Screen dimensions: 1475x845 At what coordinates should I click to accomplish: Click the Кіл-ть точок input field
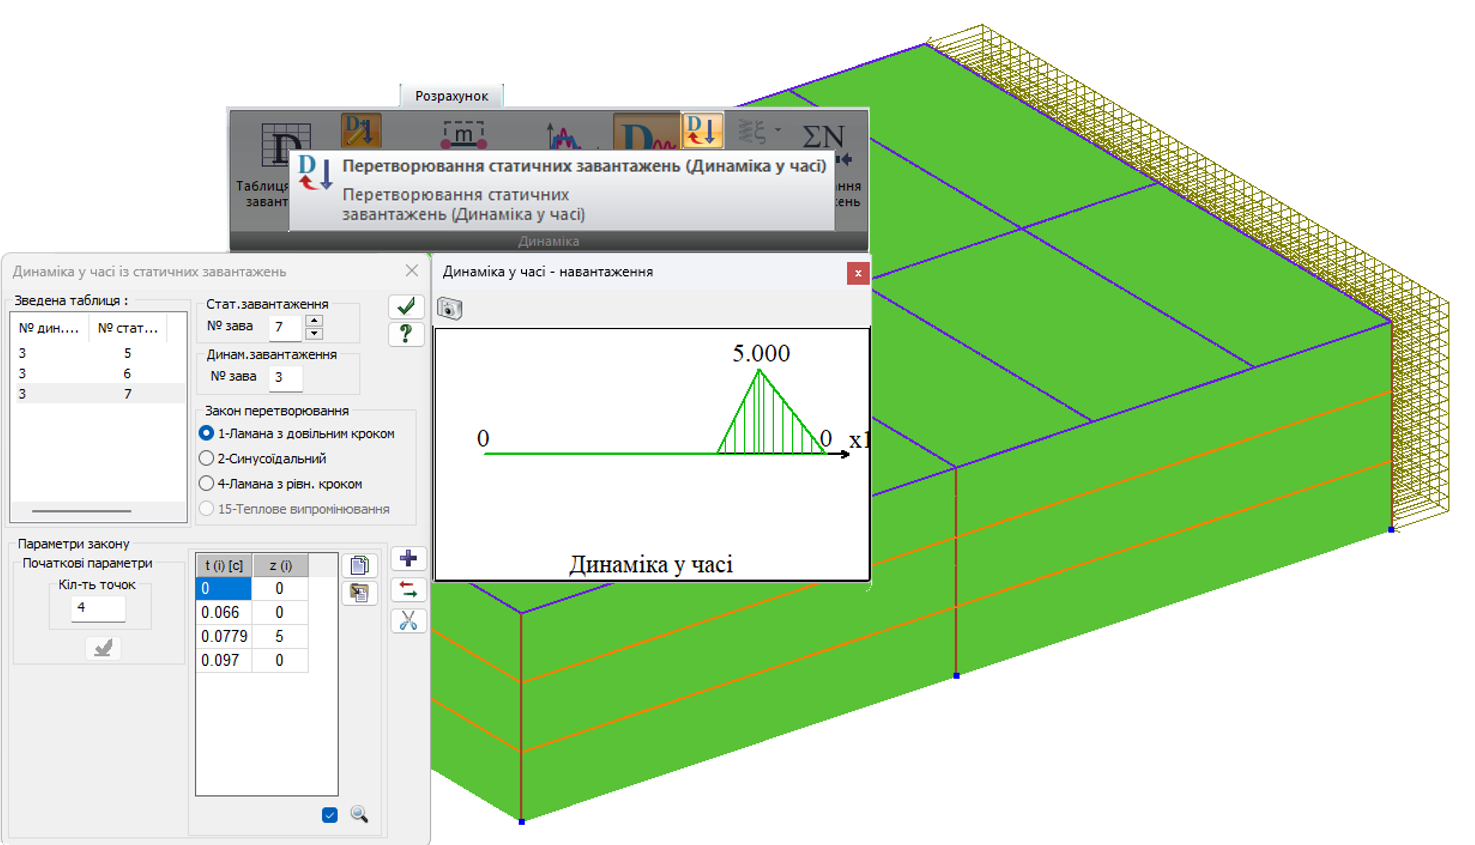coord(97,607)
